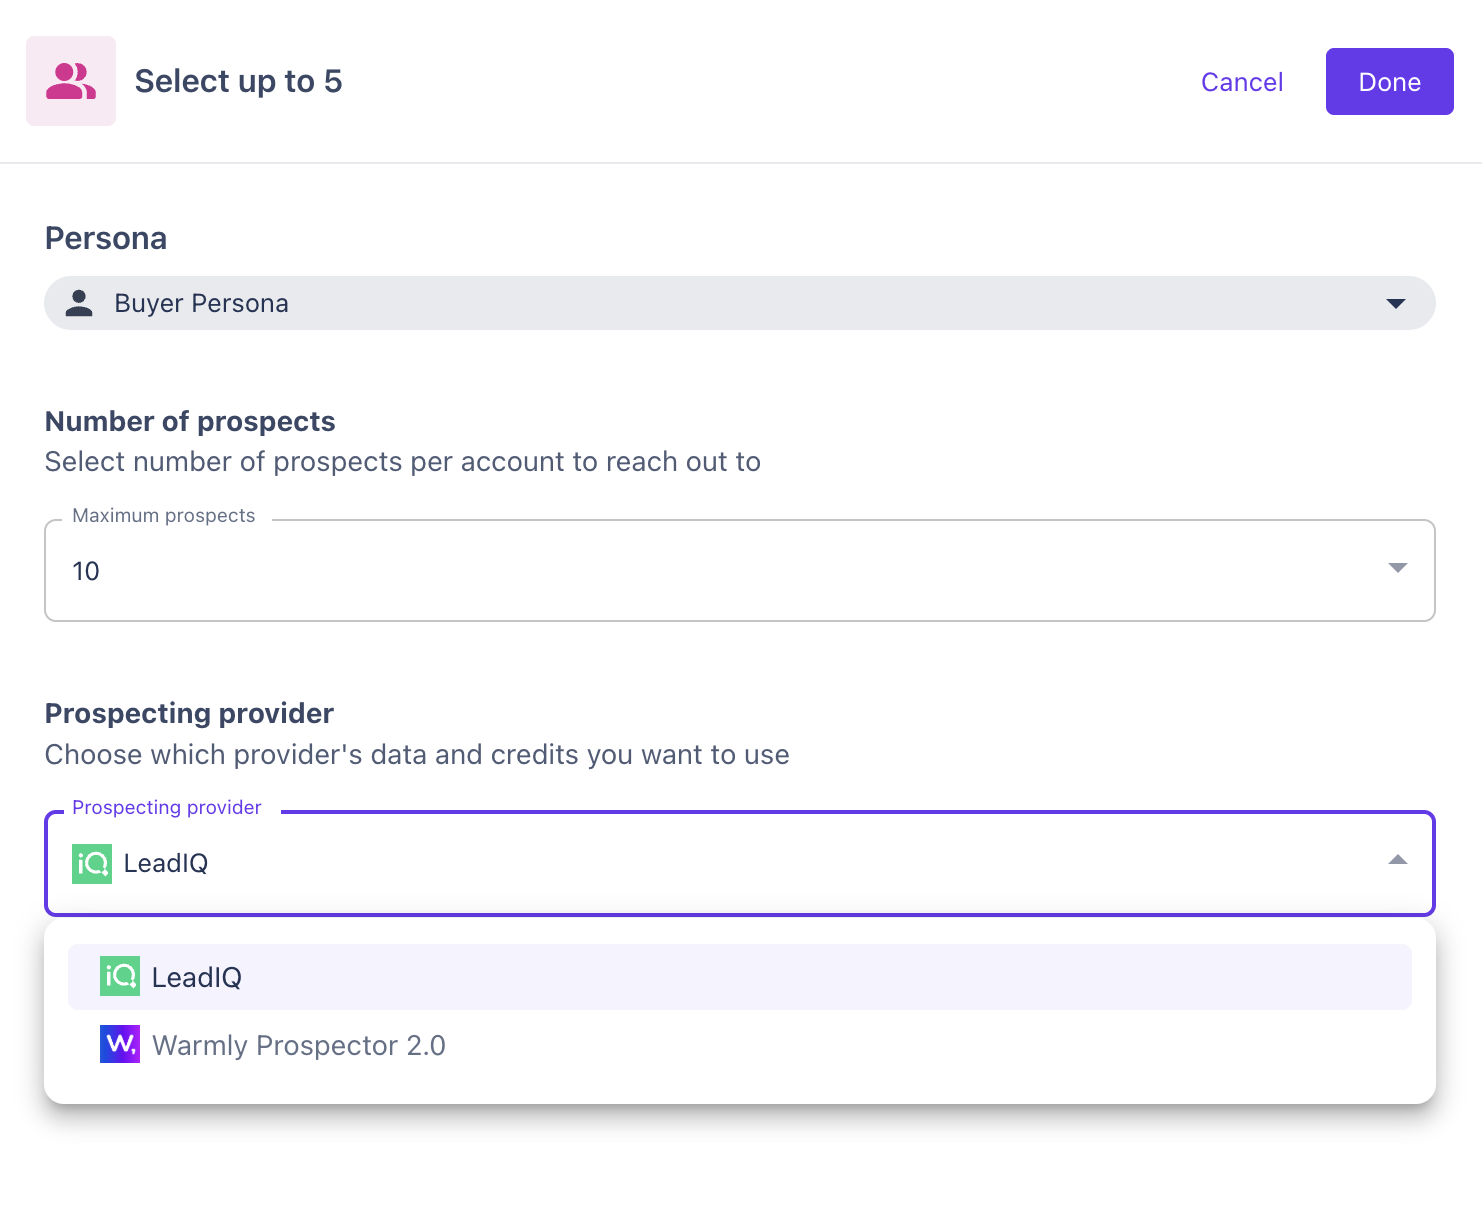Click the LeadIQ logo in the selected provider field
1482x1224 pixels.
92,864
